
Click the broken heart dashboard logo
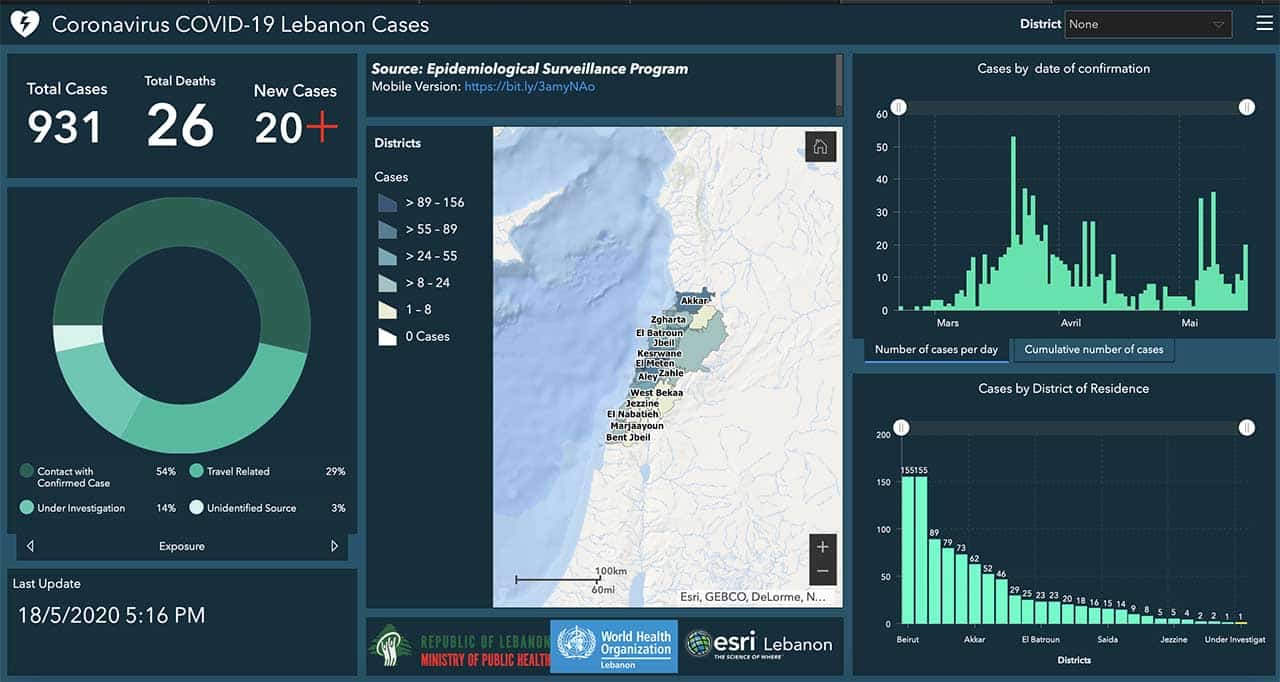24,24
